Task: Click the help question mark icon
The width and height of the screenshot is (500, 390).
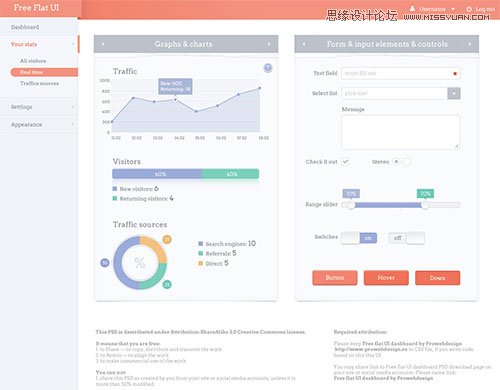Action: pyautogui.click(x=268, y=68)
